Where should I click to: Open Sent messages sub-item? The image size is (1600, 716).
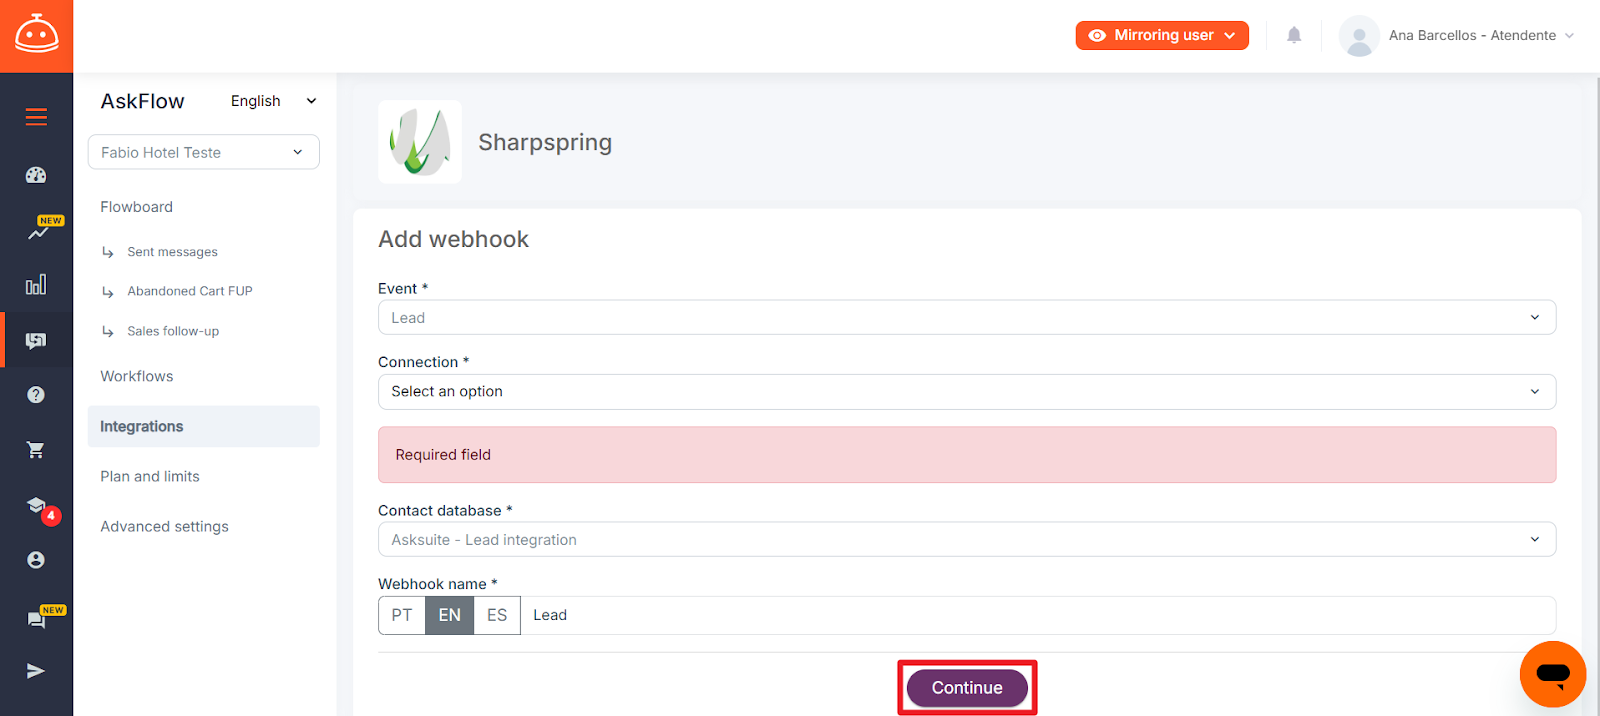pyautogui.click(x=172, y=252)
